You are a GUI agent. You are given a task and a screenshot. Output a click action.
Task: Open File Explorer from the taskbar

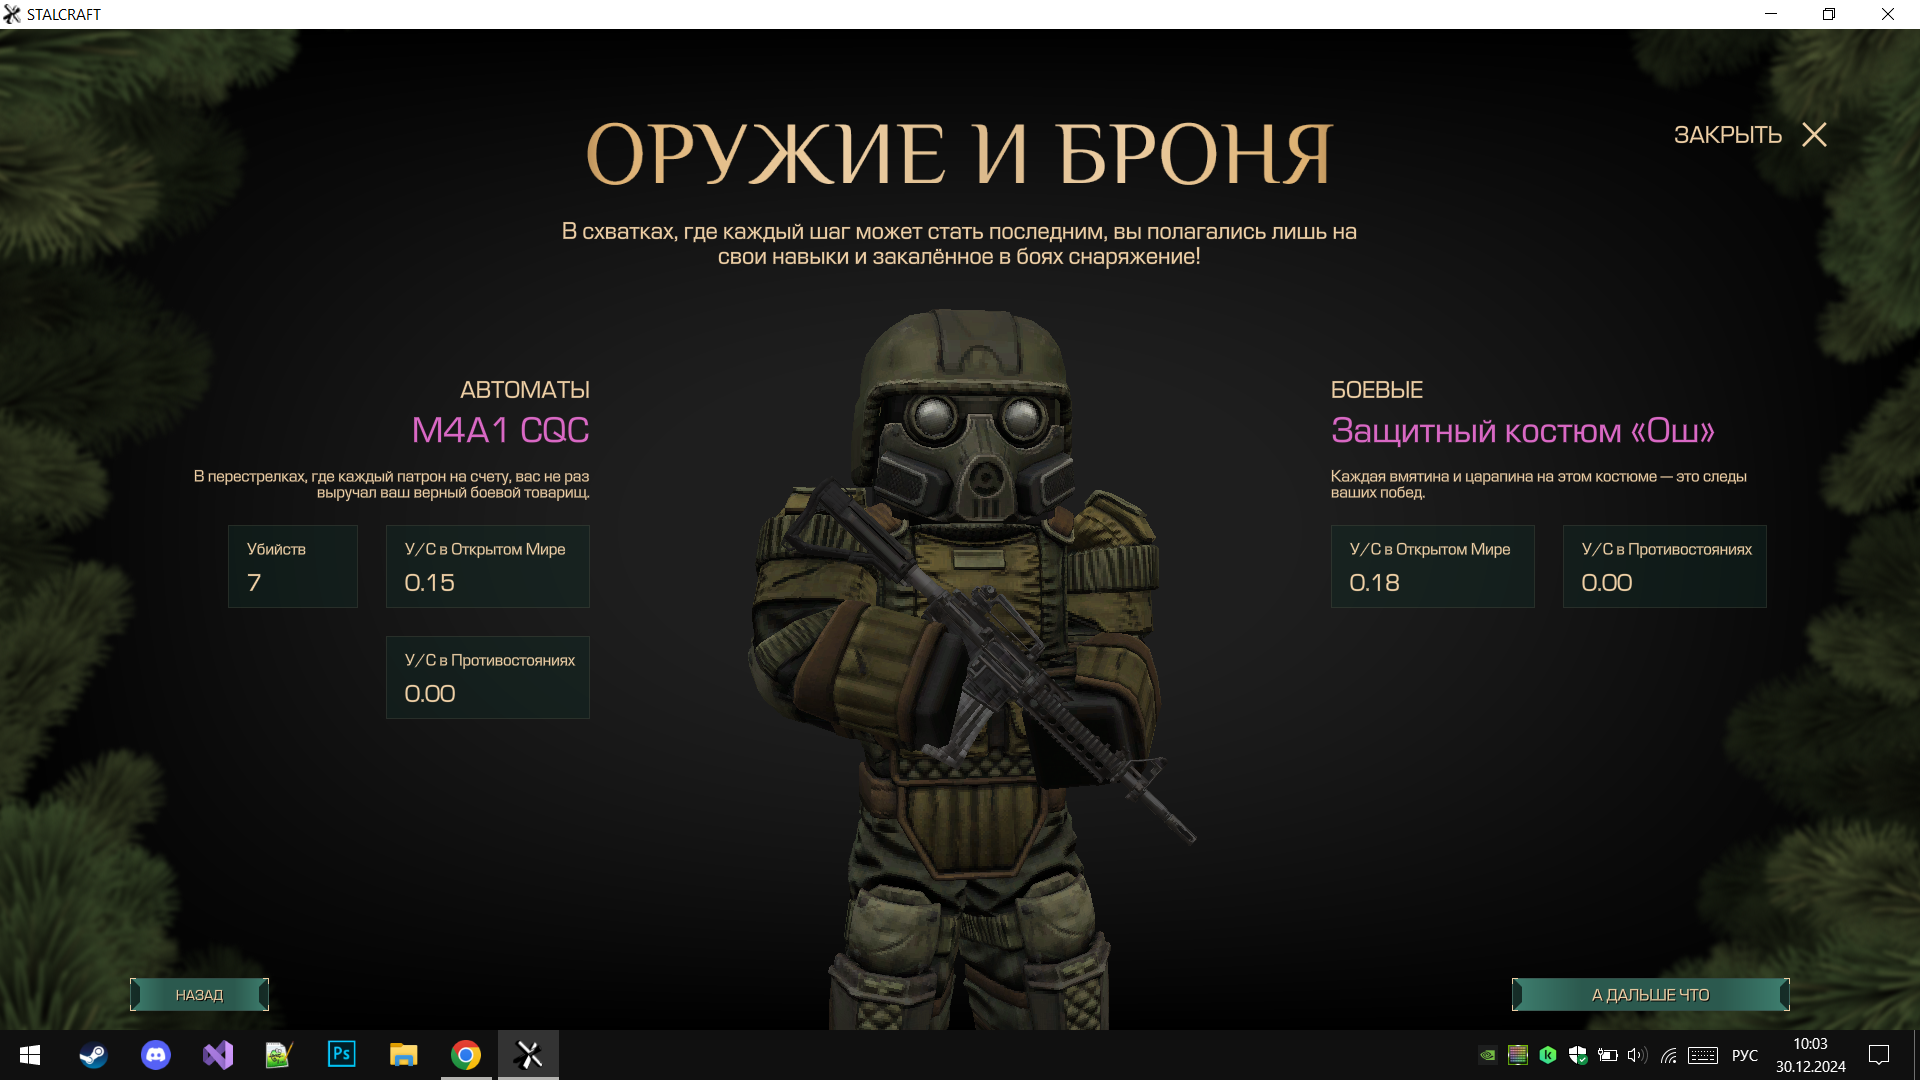click(x=403, y=1055)
